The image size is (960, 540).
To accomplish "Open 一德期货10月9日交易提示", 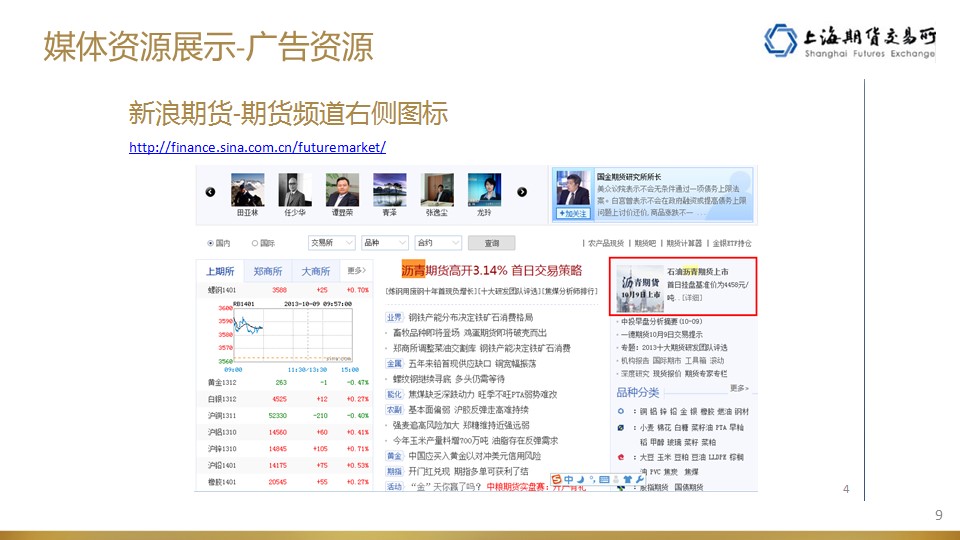I will click(662, 334).
